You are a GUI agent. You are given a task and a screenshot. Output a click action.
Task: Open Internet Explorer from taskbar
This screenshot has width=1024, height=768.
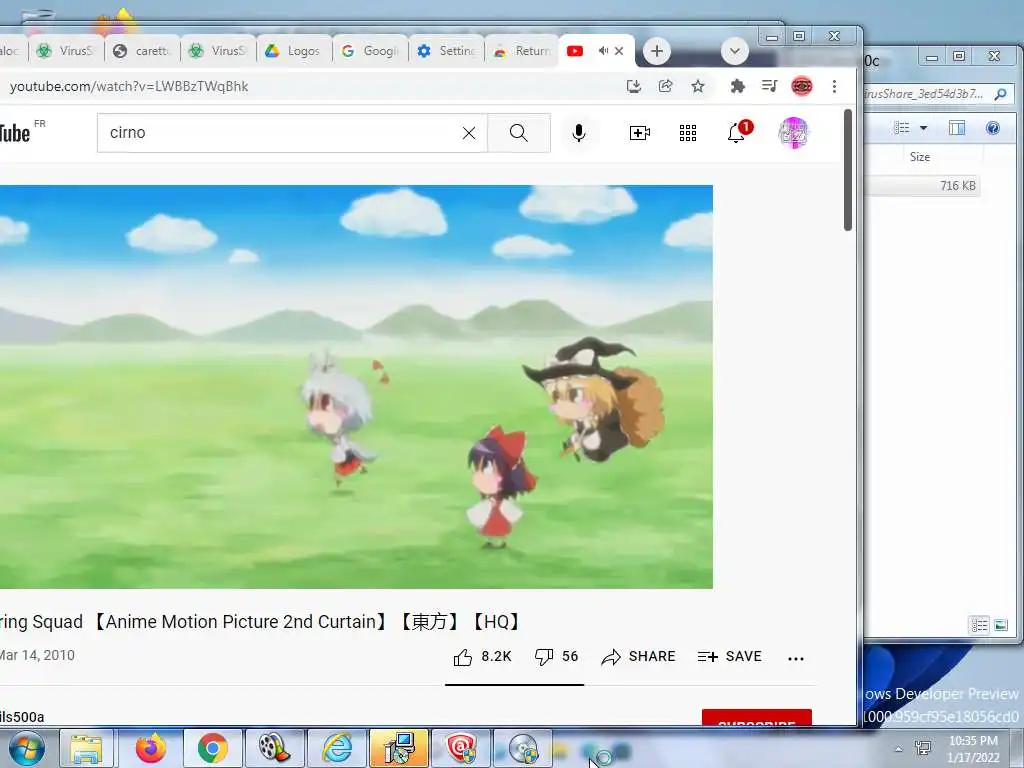[x=337, y=748]
